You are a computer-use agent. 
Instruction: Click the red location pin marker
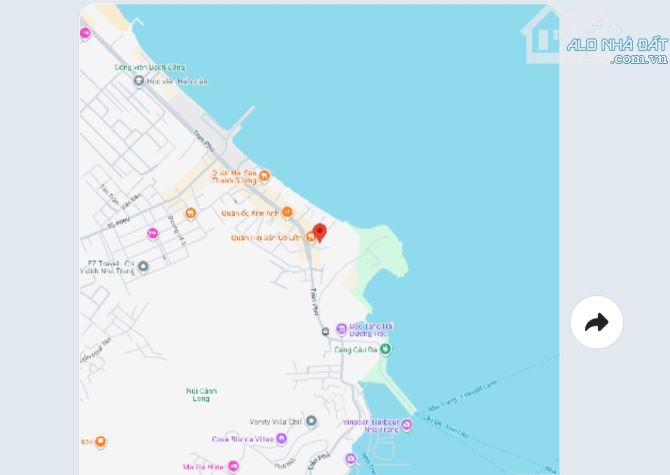coord(320,232)
